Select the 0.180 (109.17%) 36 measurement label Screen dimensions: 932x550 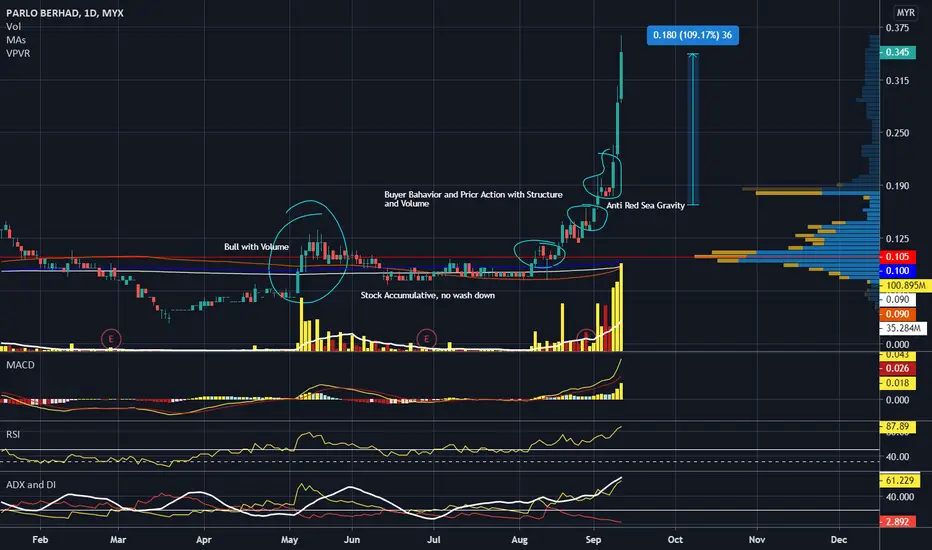coord(692,35)
